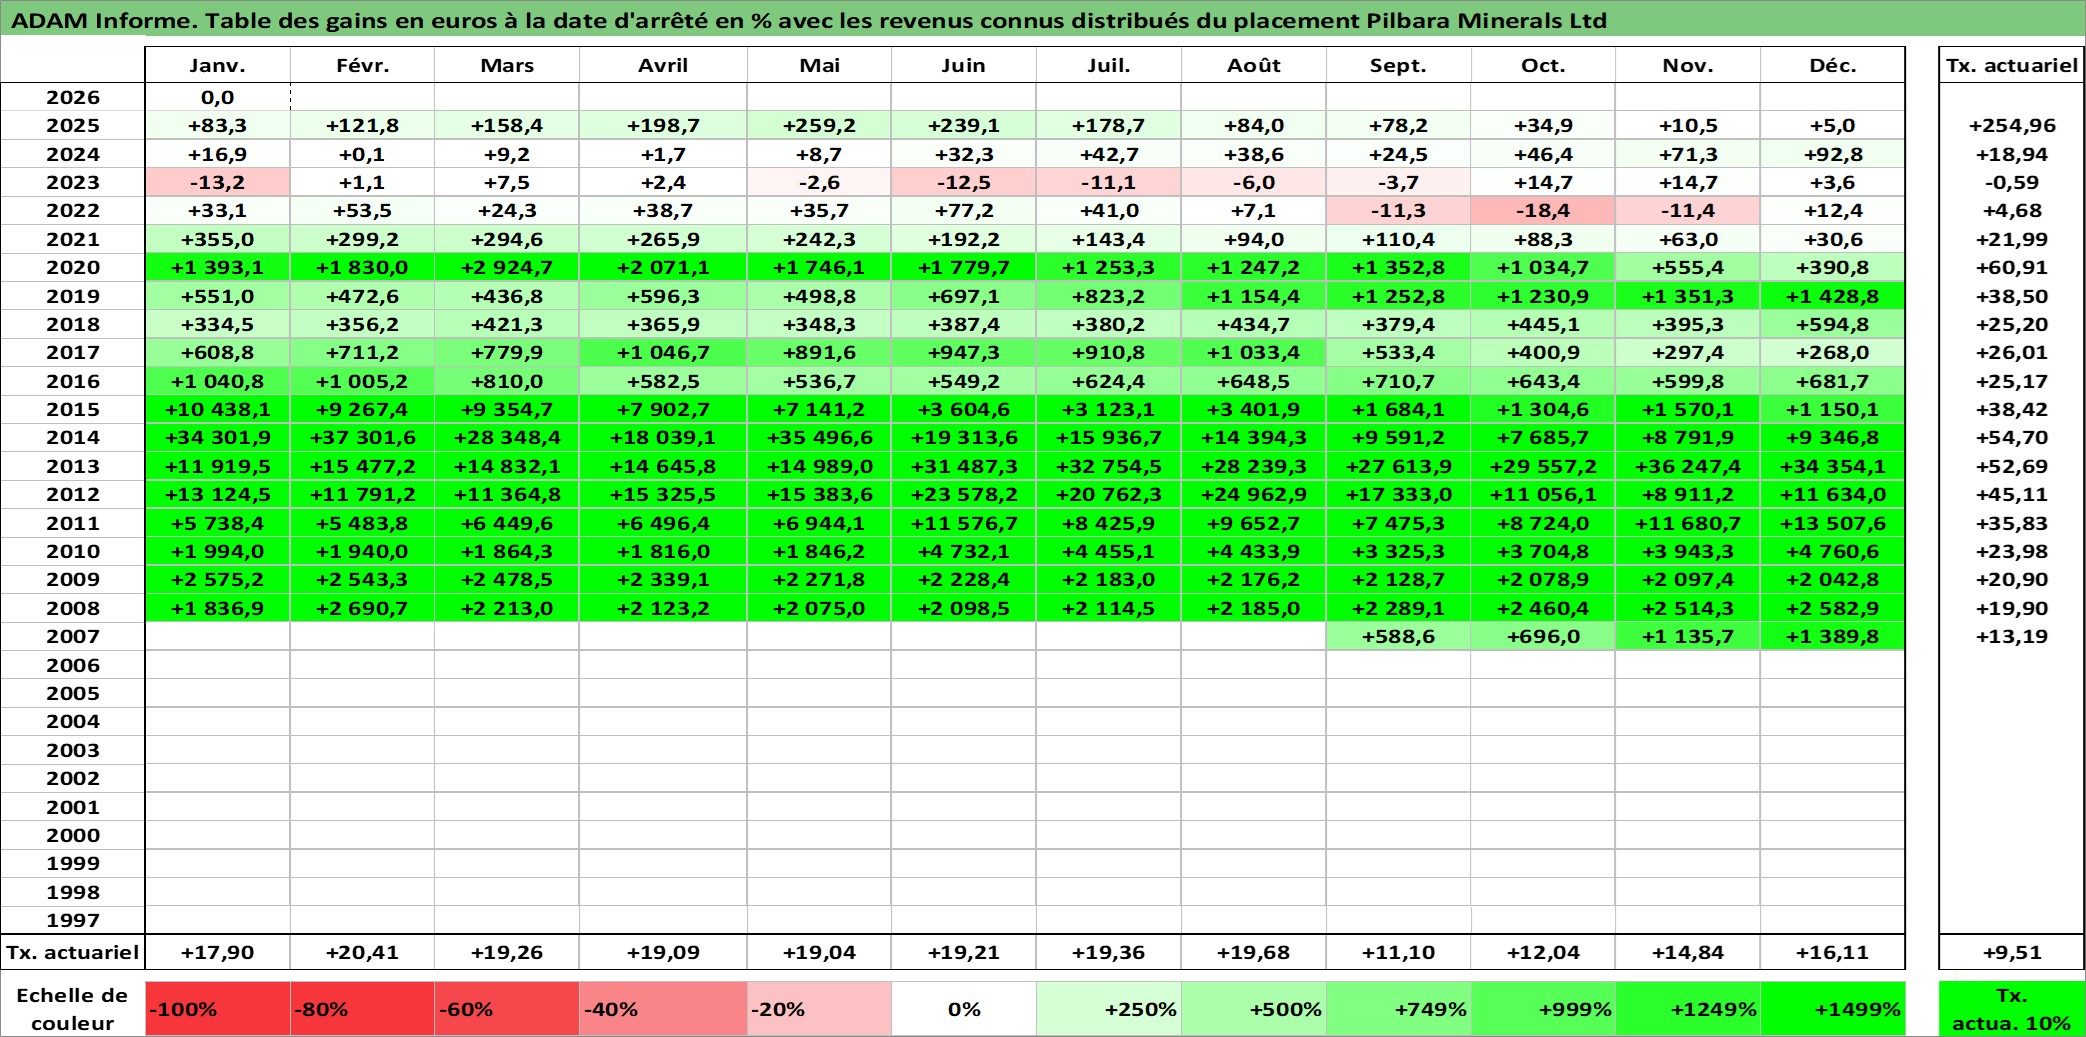Click the Tx. actuariel bottom row label
This screenshot has width=2086, height=1037.
point(73,952)
